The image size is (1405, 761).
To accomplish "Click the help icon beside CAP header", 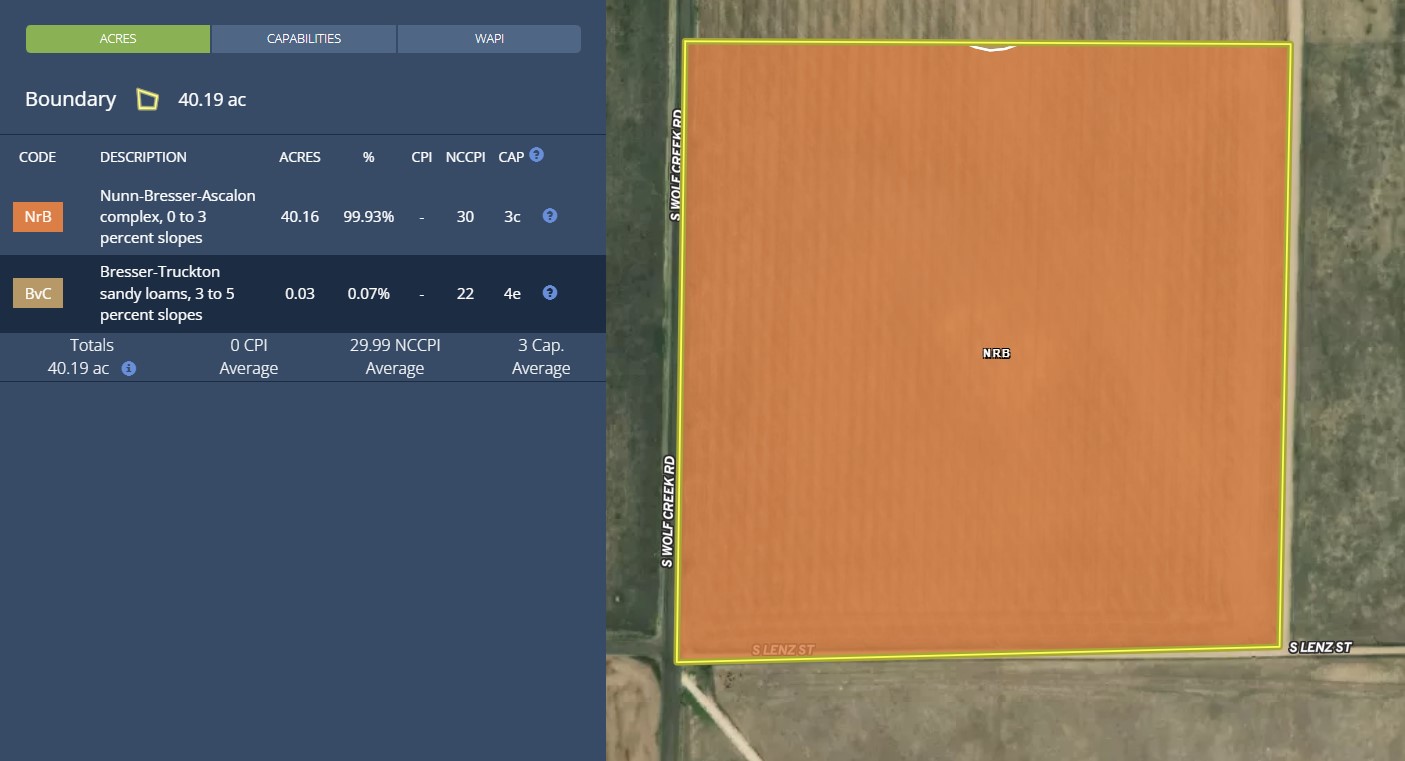I will click(537, 155).
